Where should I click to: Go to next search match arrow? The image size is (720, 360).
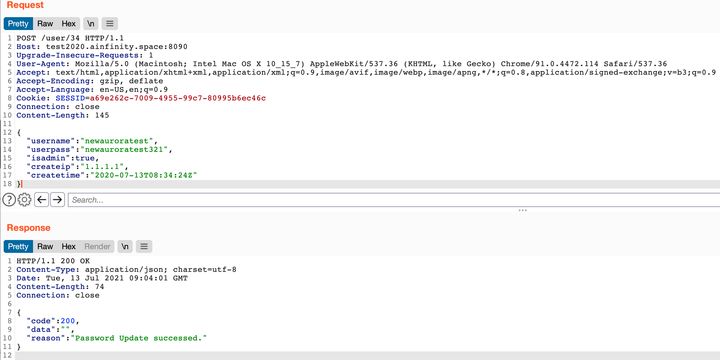click(57, 200)
